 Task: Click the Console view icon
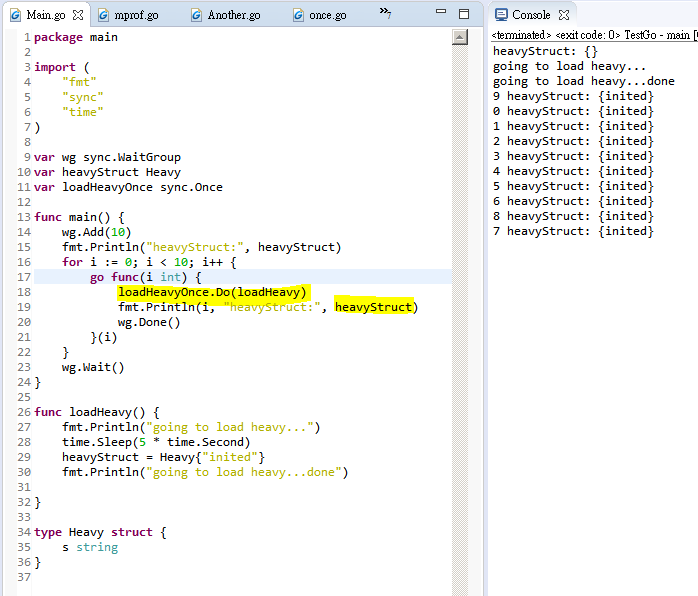501,15
